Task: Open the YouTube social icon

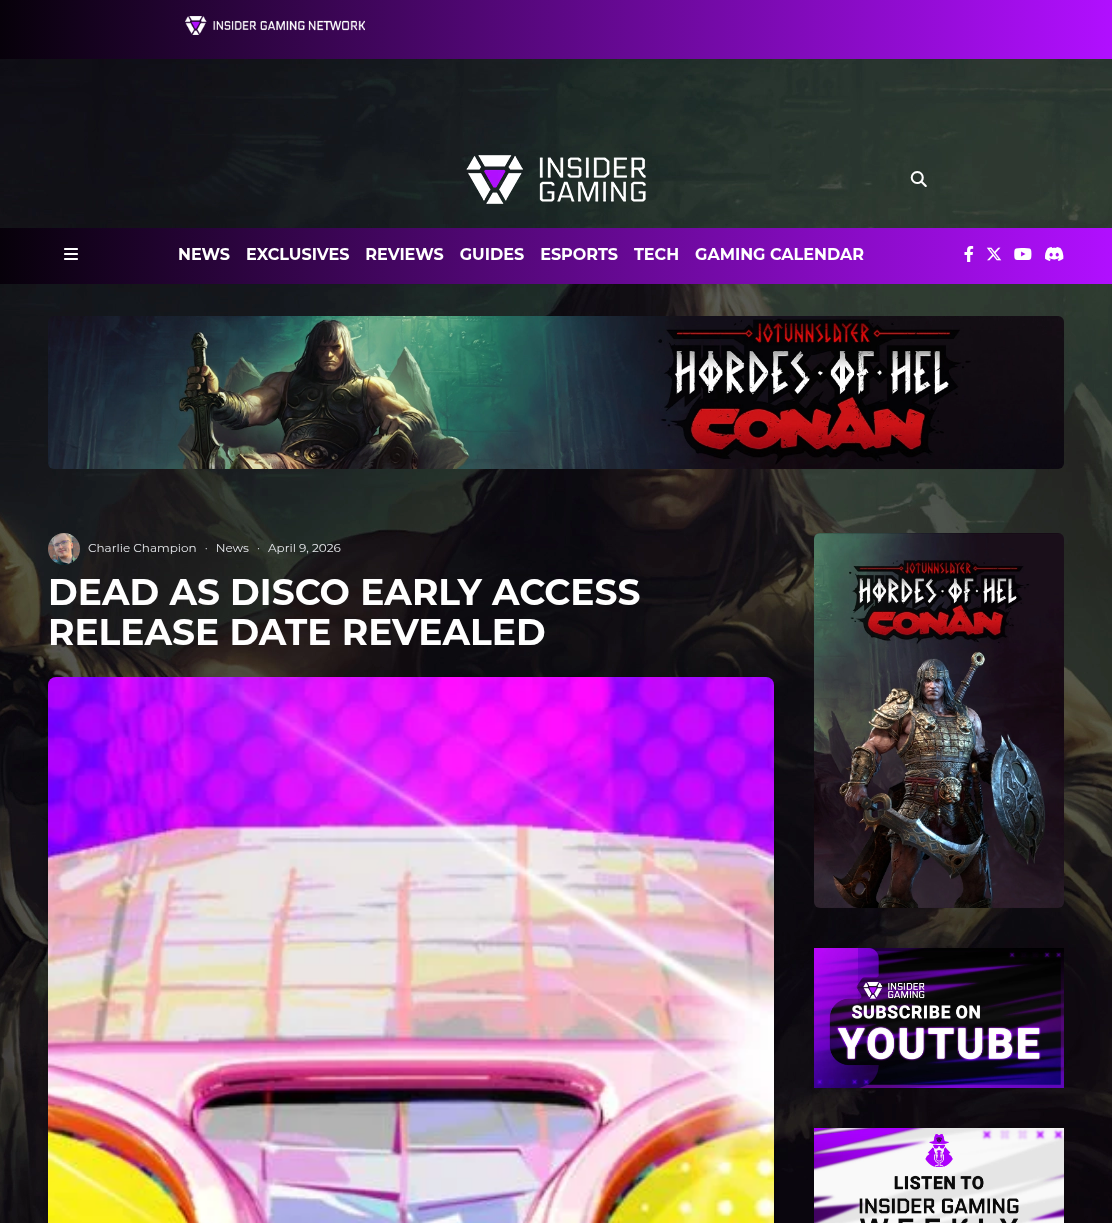Action: click(1022, 254)
